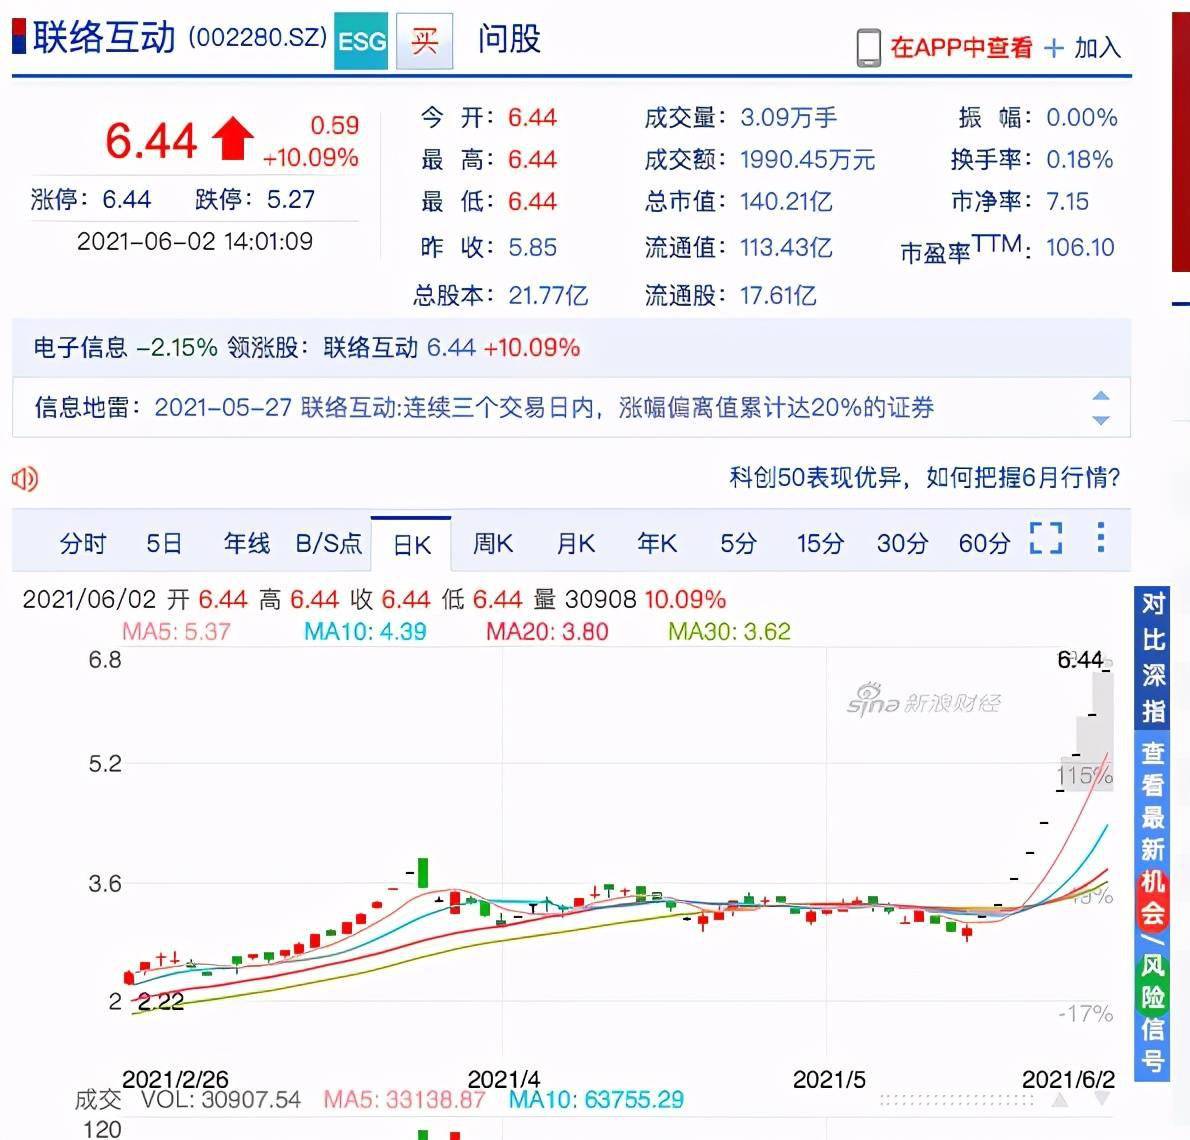The width and height of the screenshot is (1190, 1140).
Task: Click the MA20: 3.80 indicator label
Action: pyautogui.click(x=547, y=631)
